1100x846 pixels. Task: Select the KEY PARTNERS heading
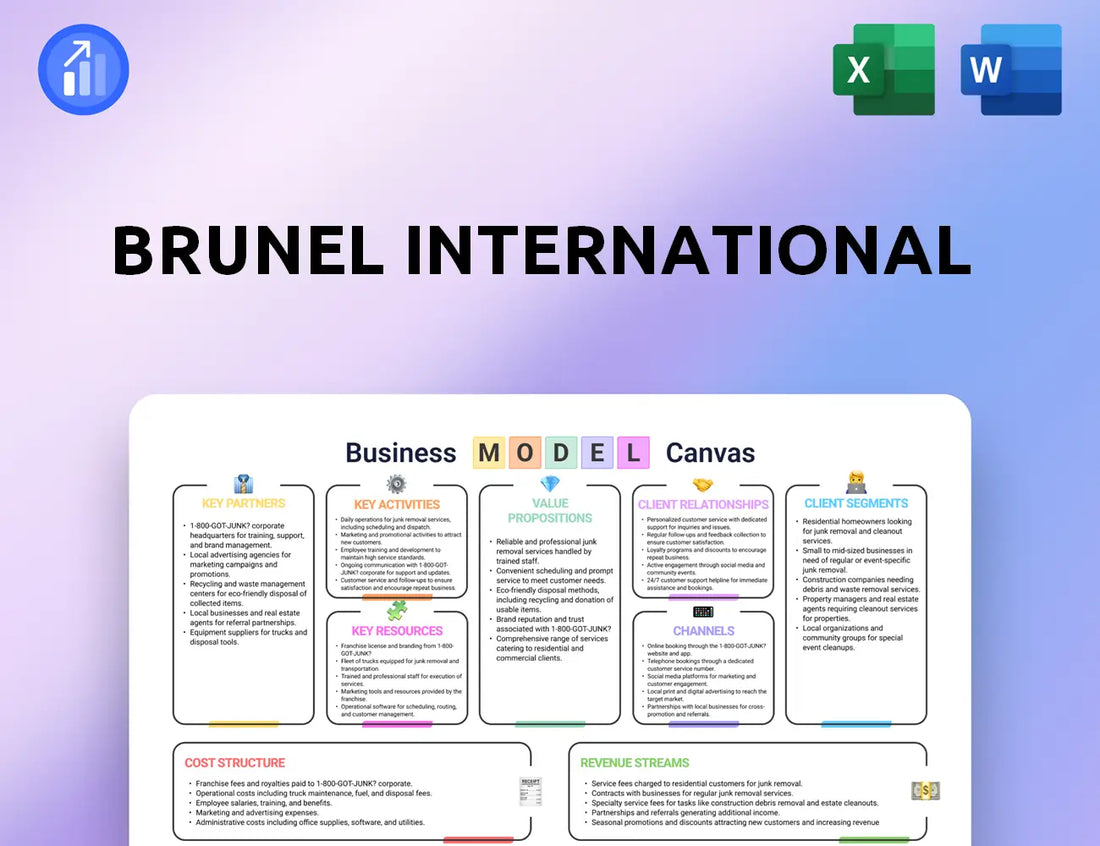click(x=243, y=504)
